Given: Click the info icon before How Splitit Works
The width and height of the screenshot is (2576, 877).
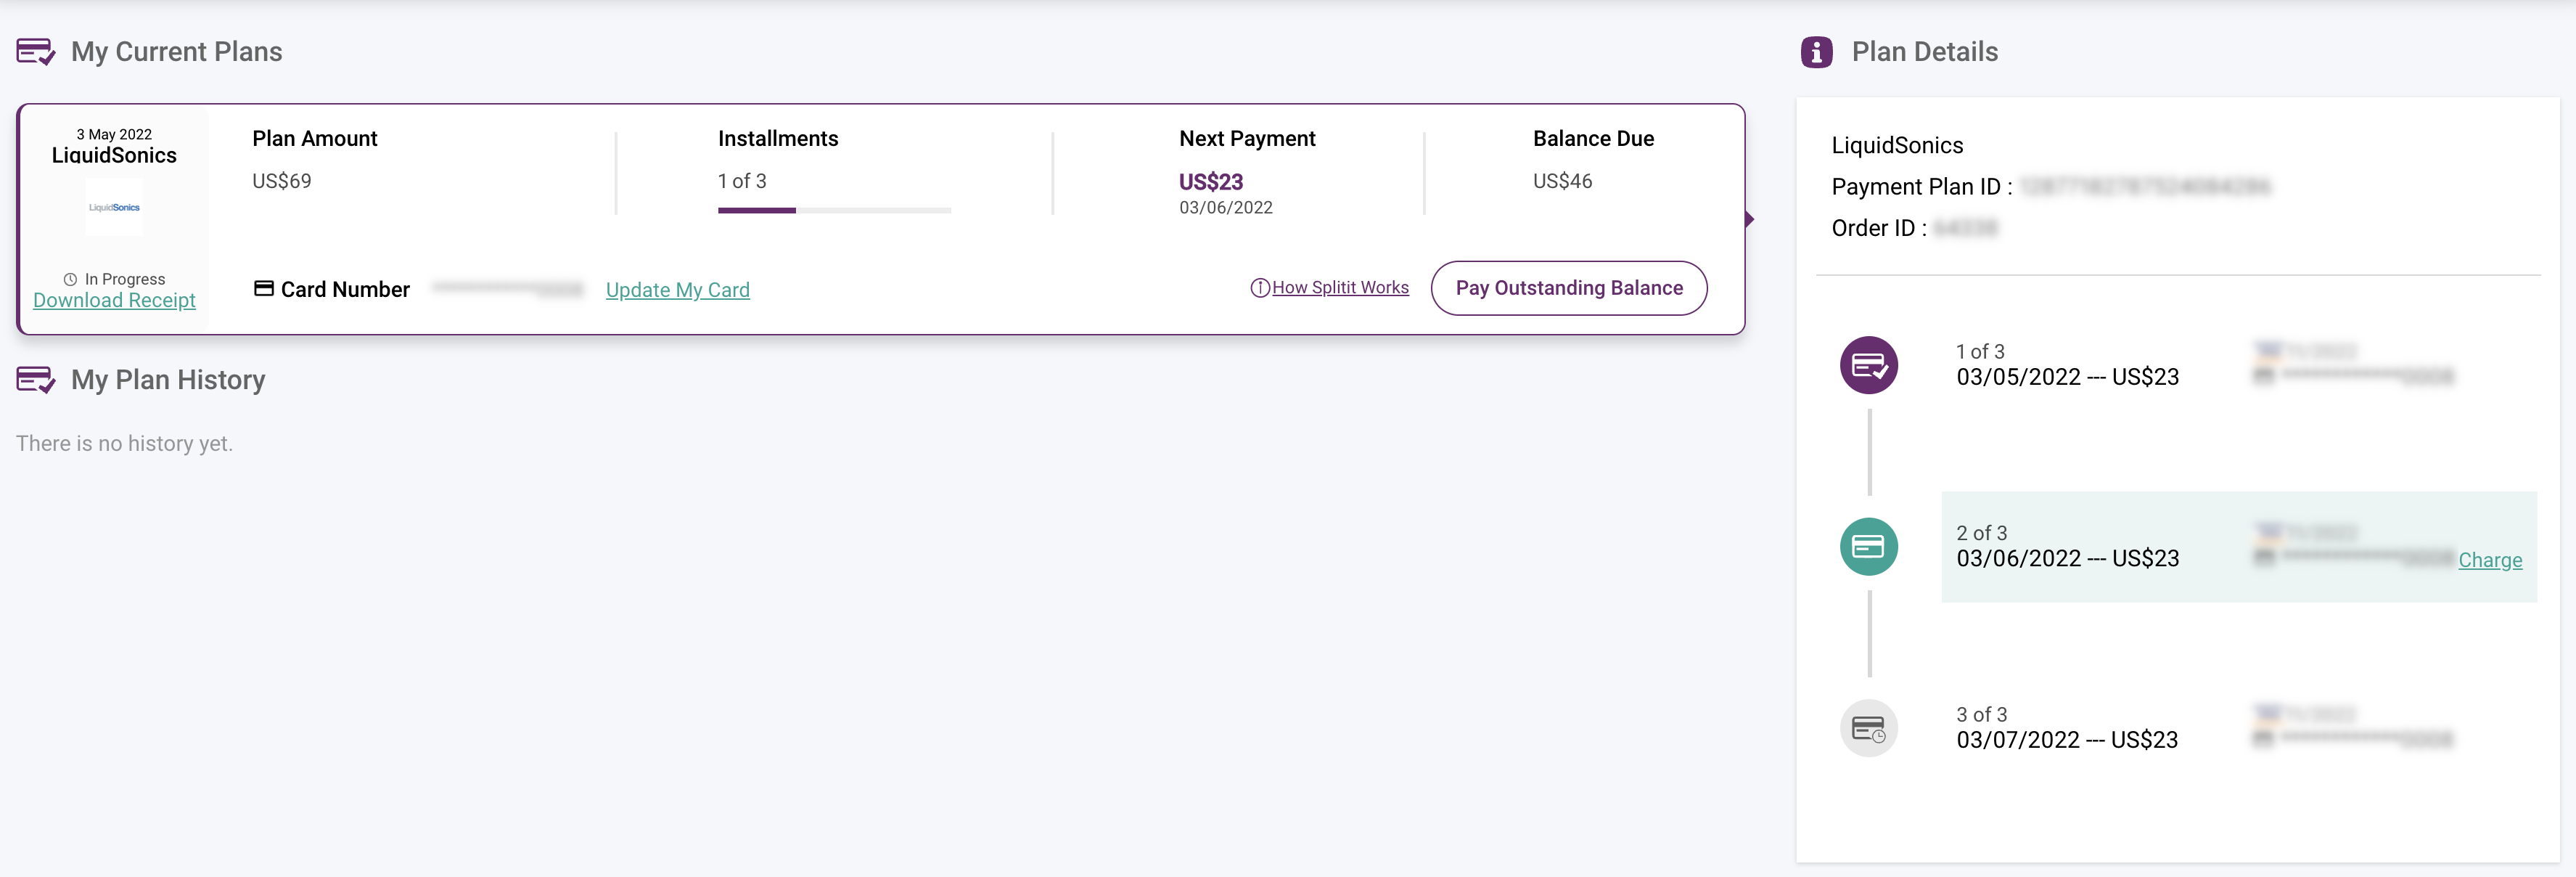Looking at the screenshot, I should (x=1260, y=288).
